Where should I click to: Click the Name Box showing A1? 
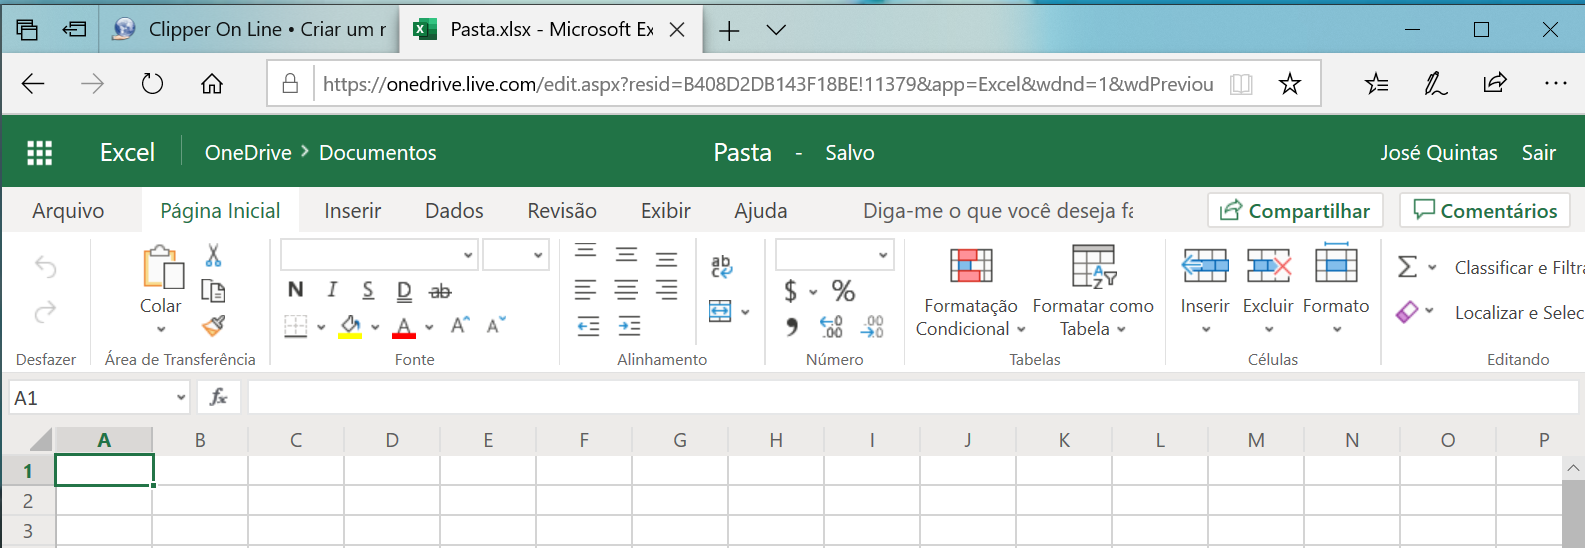(99, 398)
